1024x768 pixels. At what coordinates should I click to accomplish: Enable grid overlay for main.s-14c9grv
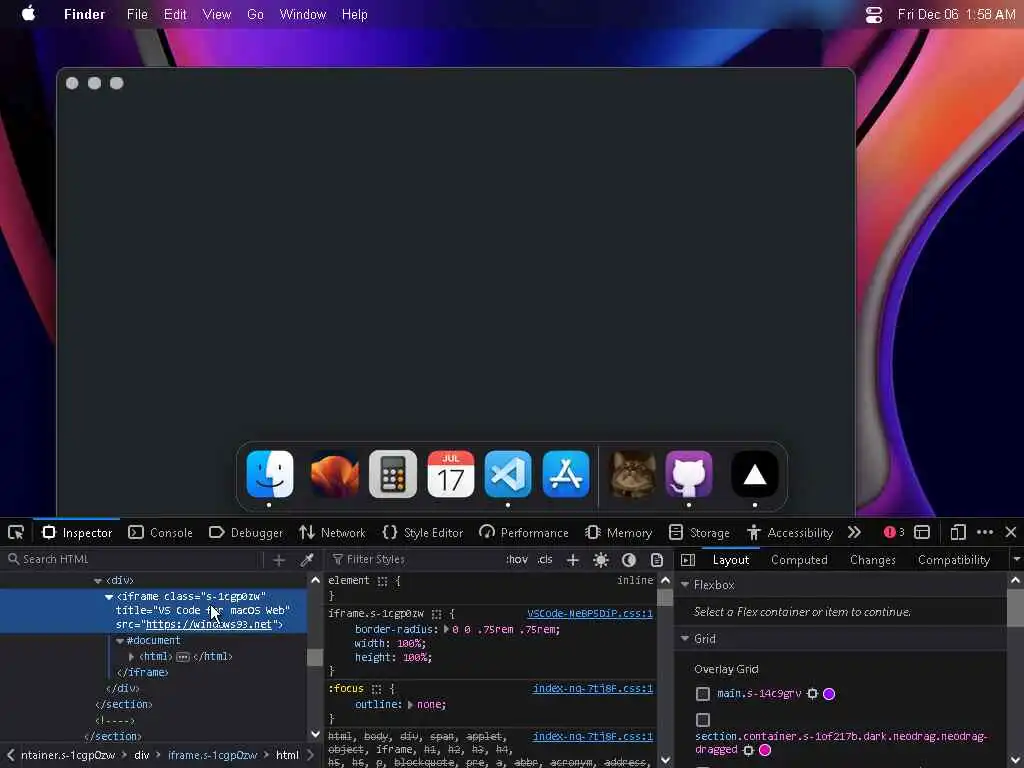pyautogui.click(x=703, y=694)
